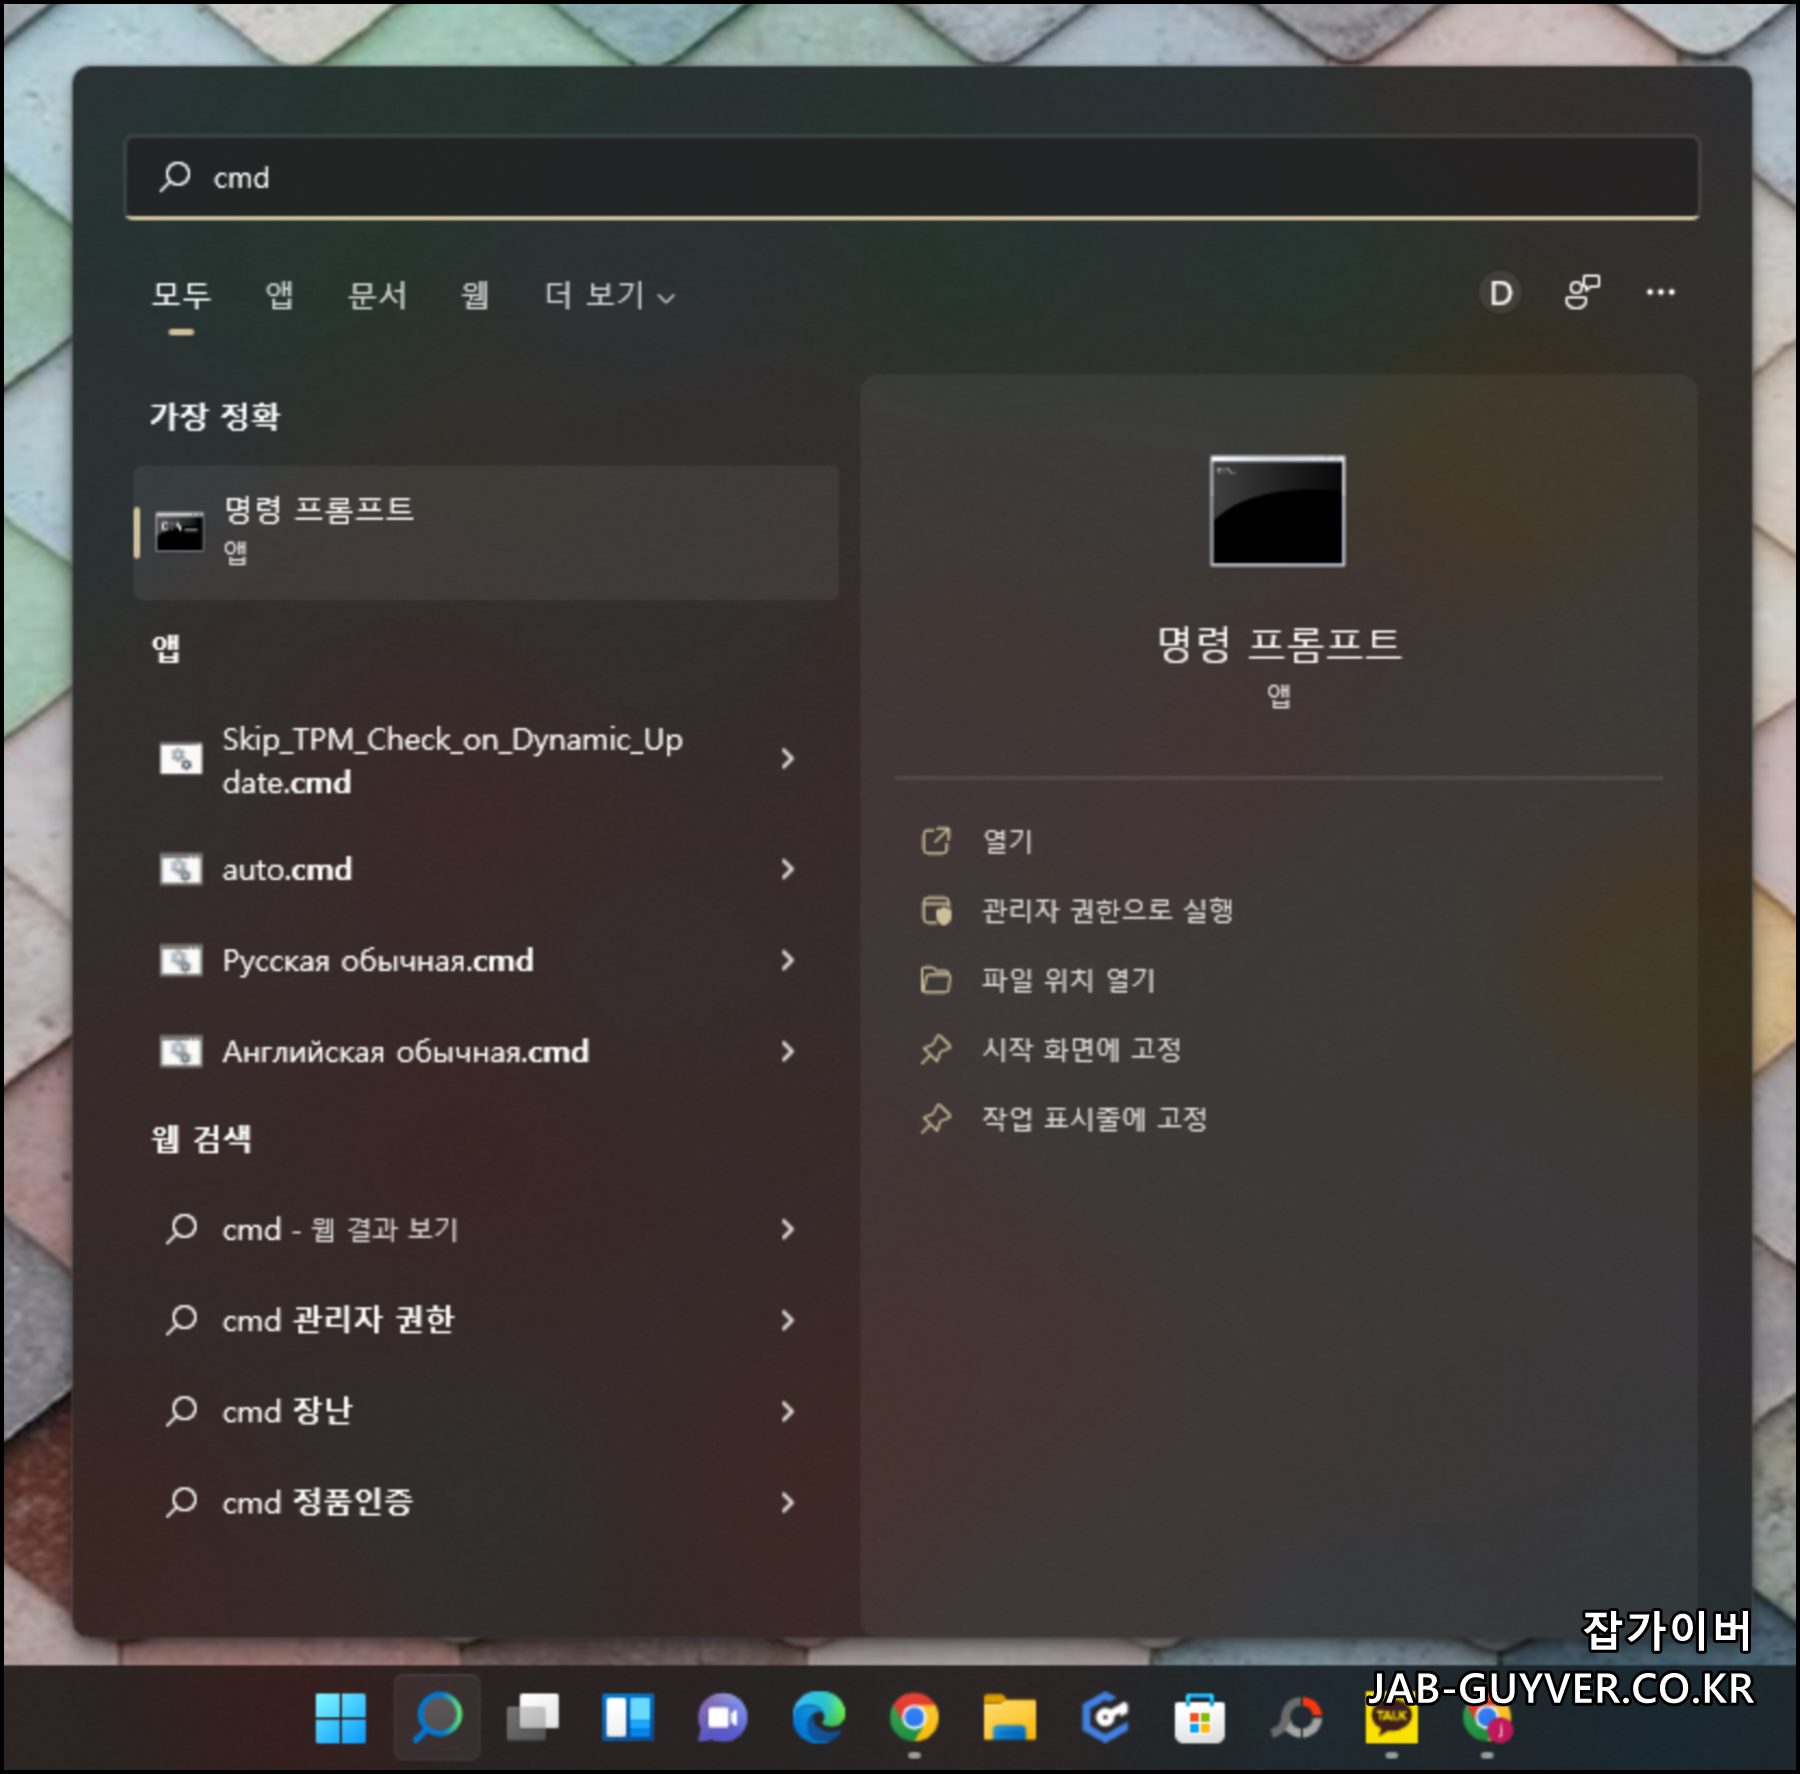Switch to the 문서 search filter tab
The width and height of the screenshot is (1800, 1774).
coord(378,296)
